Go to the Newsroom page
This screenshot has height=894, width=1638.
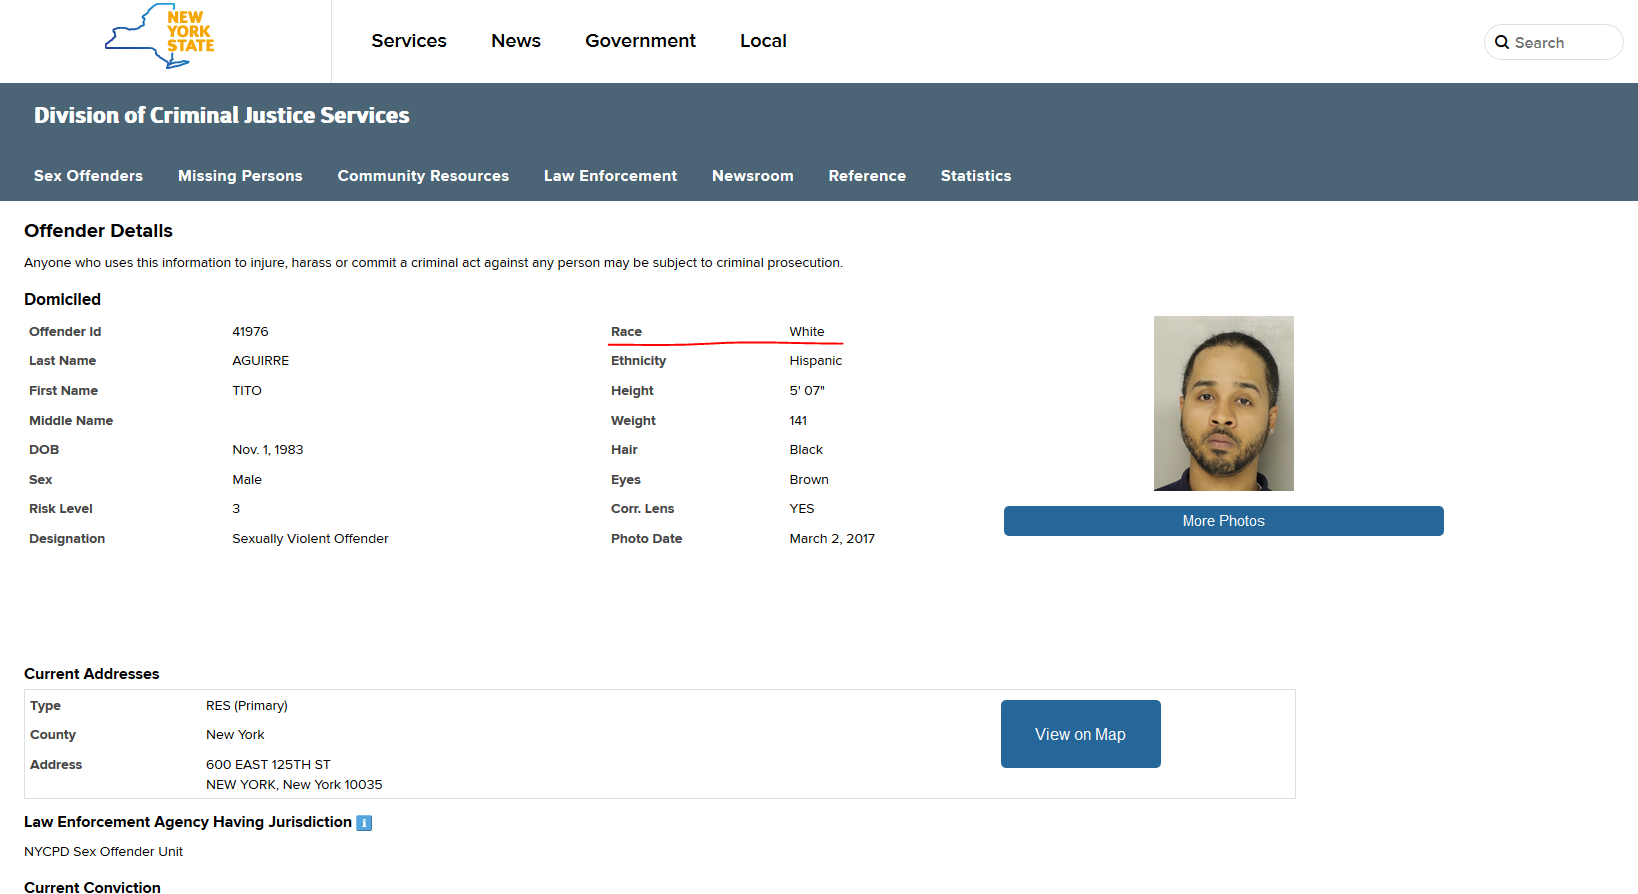752,176
